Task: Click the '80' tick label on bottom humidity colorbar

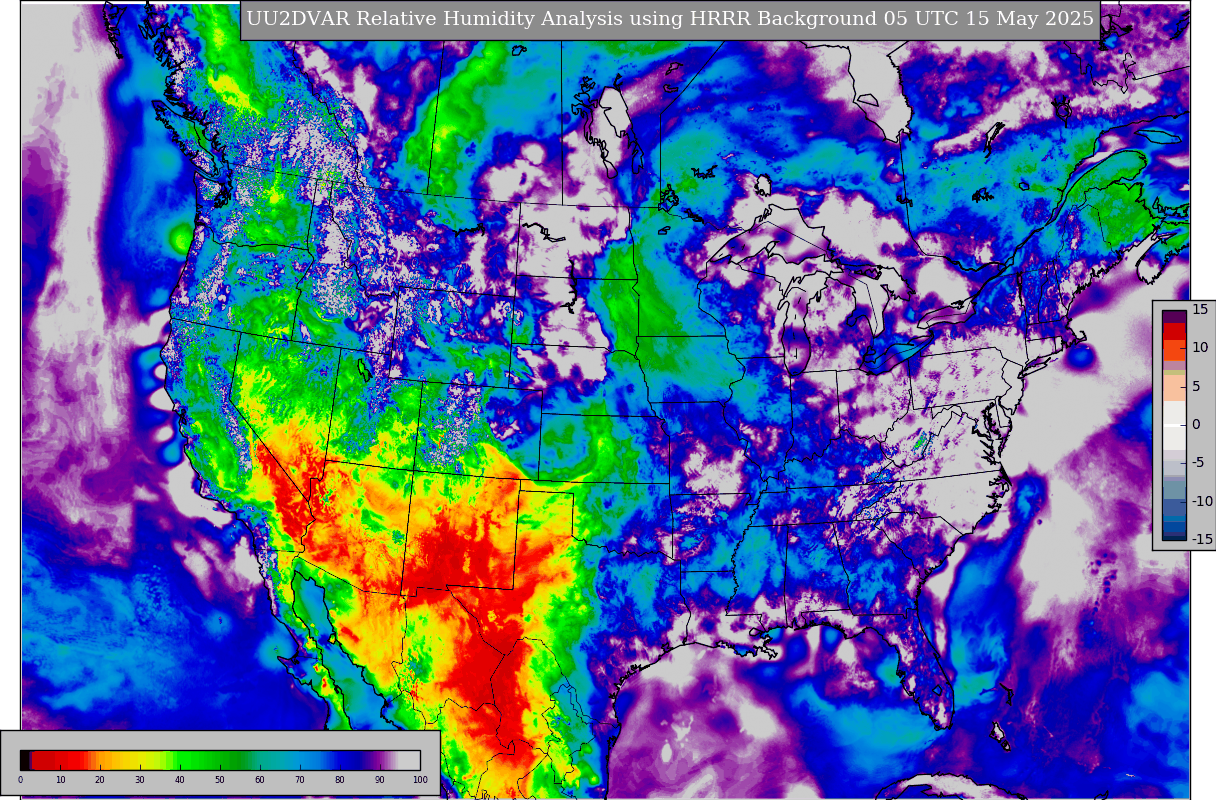Action: pyautogui.click(x=340, y=780)
